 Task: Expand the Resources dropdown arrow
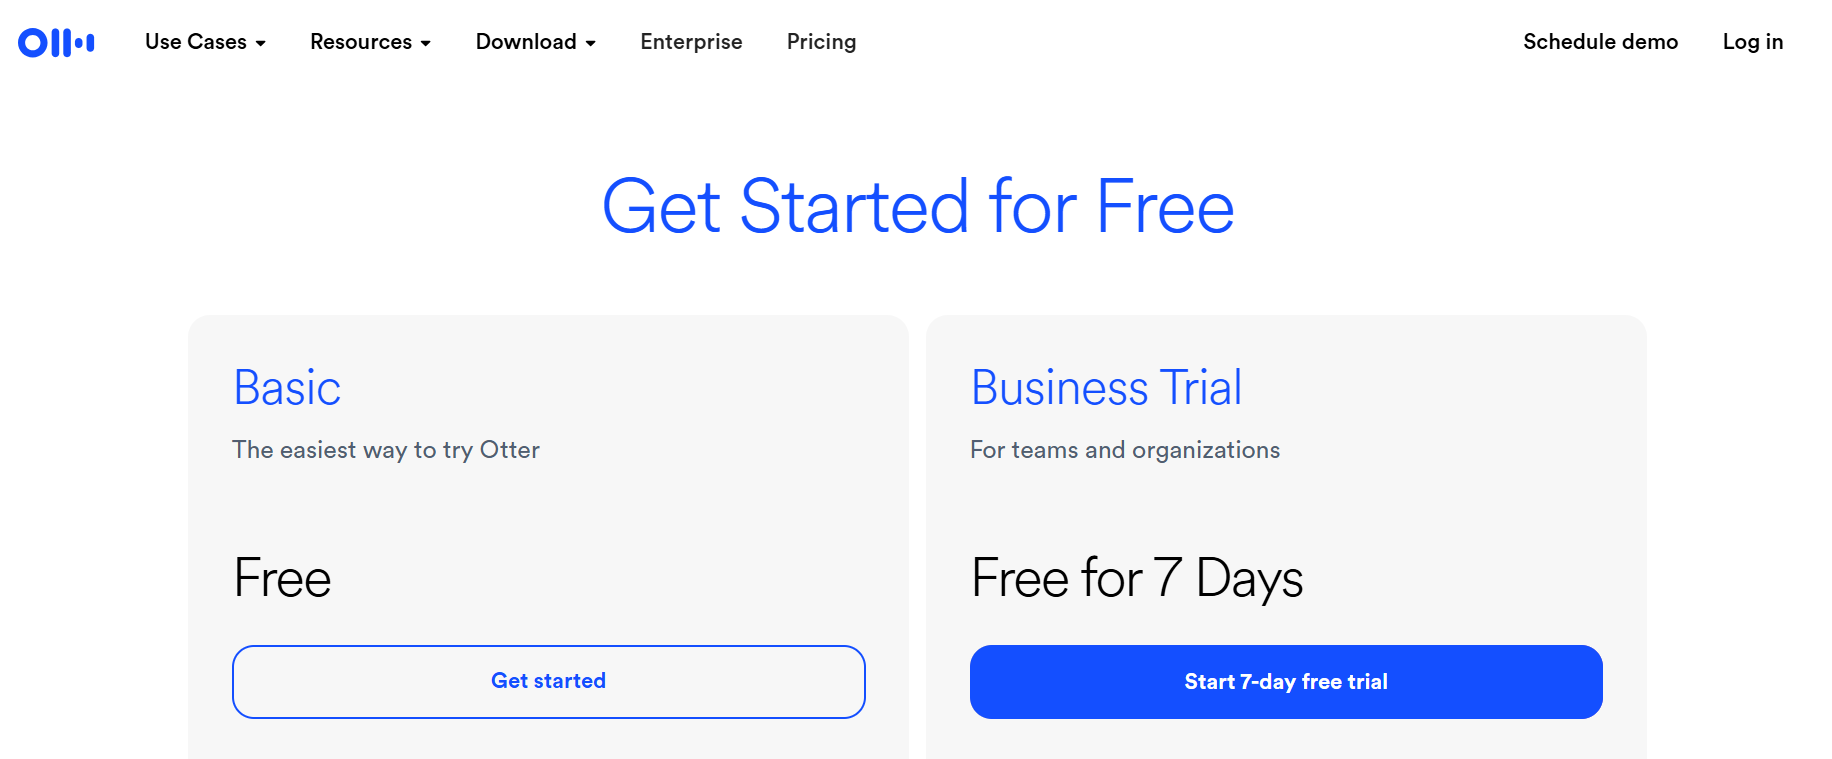point(426,43)
